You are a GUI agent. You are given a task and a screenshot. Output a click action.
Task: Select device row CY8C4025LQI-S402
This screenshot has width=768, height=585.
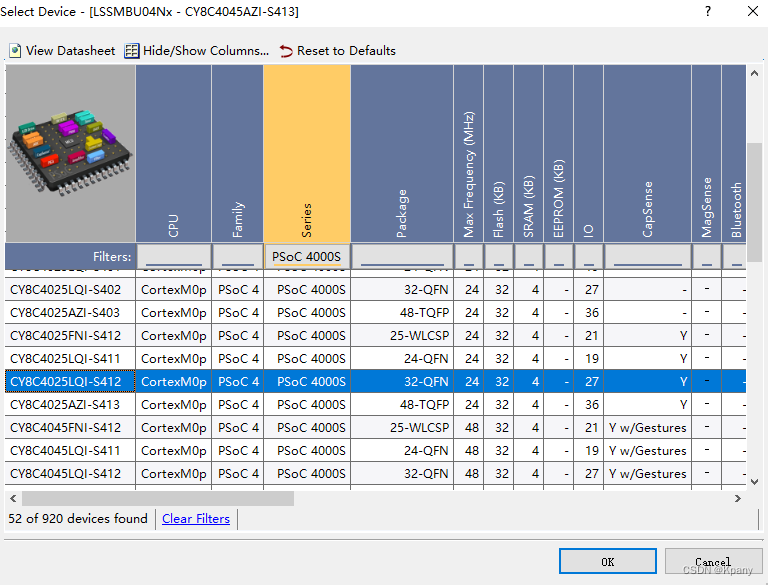(x=376, y=290)
